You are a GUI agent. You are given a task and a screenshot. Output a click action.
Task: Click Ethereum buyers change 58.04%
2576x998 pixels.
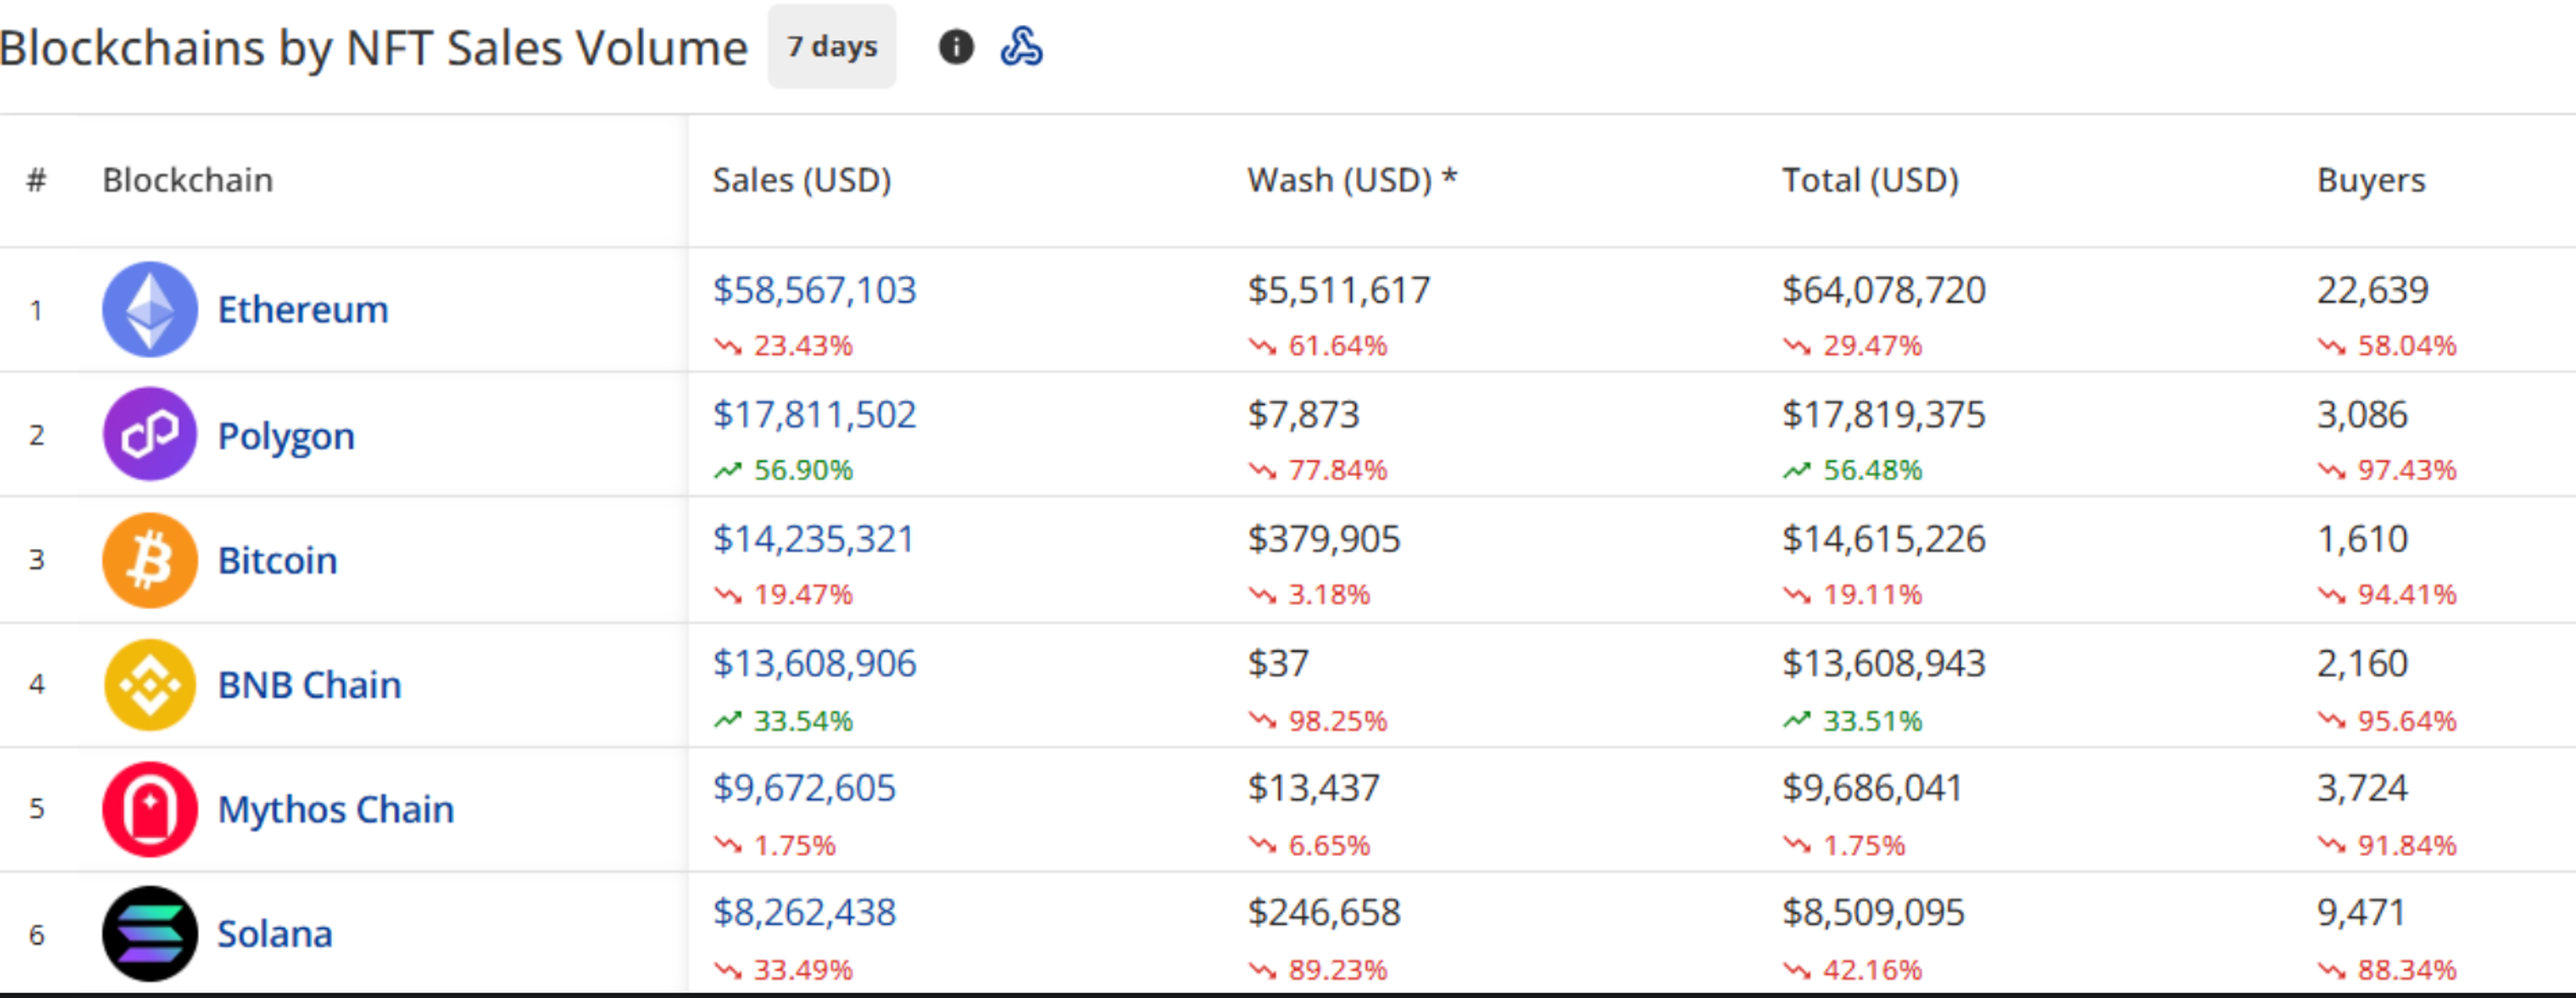pos(2387,346)
